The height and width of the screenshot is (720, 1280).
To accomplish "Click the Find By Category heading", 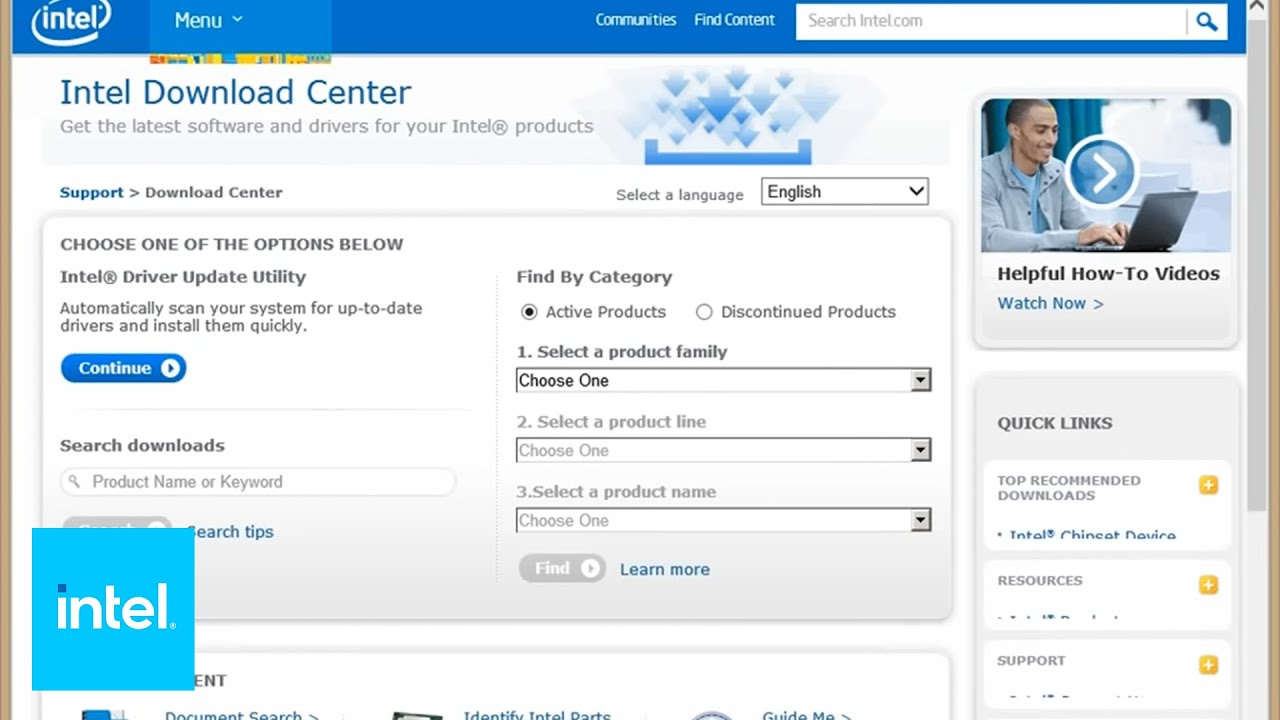I will click(594, 277).
